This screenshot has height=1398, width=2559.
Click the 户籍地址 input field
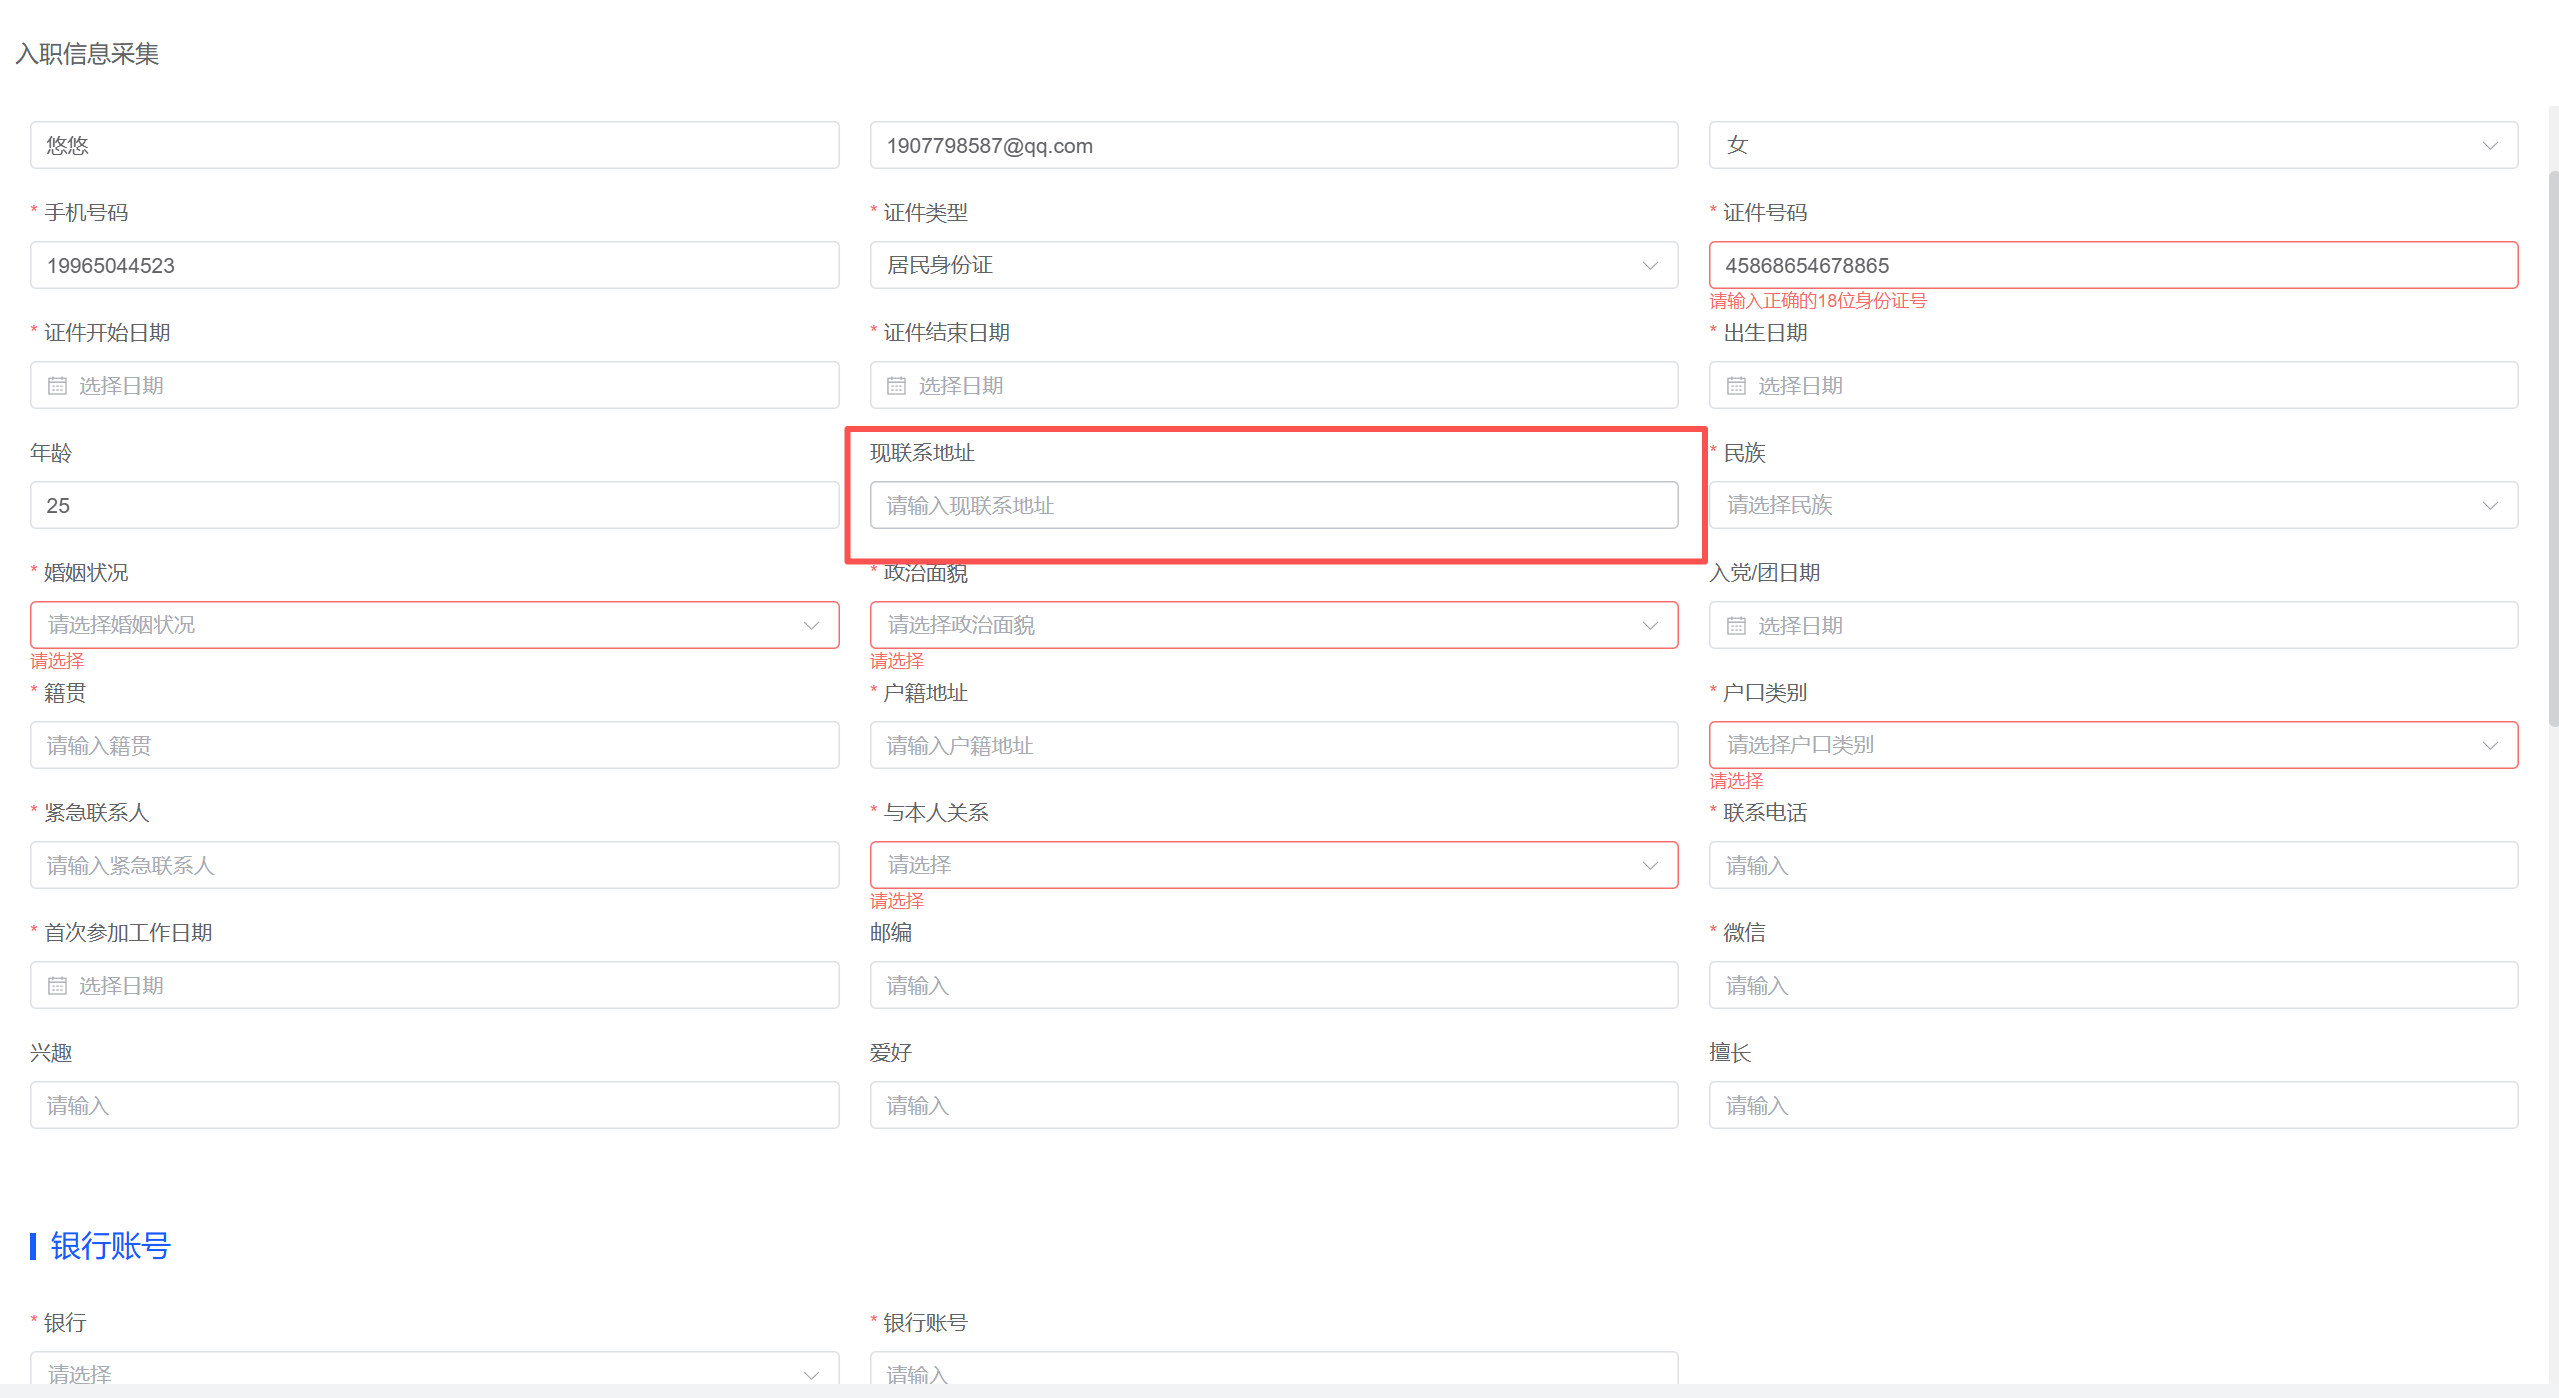coord(1273,745)
